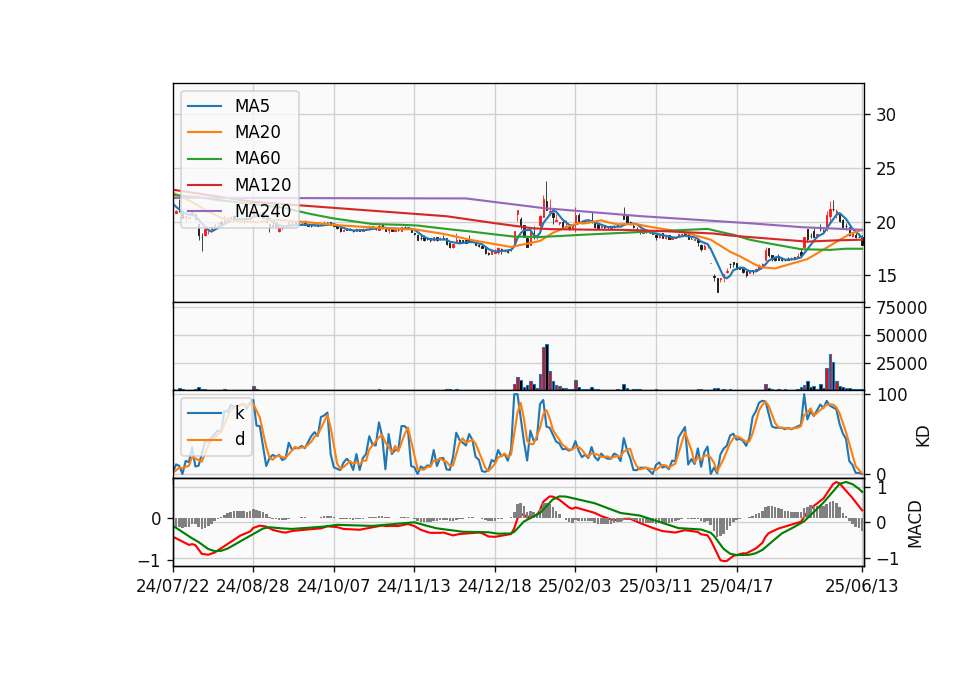
Task: Click the price axis value 30
Action: pos(886,115)
